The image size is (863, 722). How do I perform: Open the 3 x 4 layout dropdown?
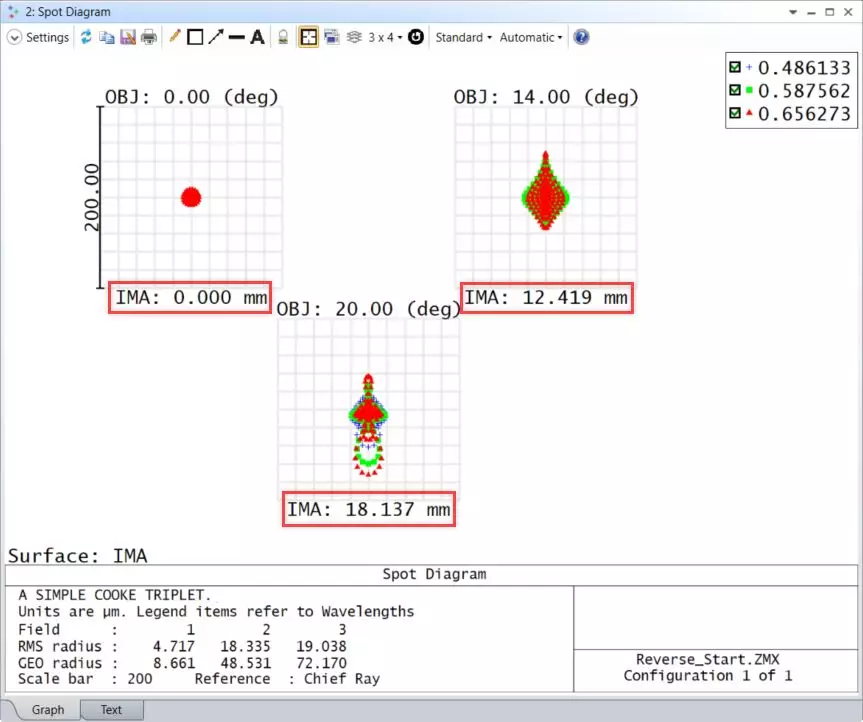pyautogui.click(x=385, y=37)
